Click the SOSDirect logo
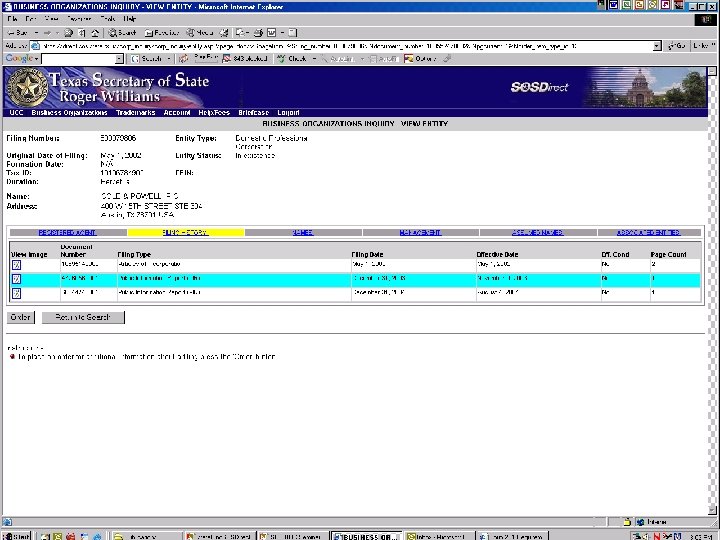 point(539,87)
